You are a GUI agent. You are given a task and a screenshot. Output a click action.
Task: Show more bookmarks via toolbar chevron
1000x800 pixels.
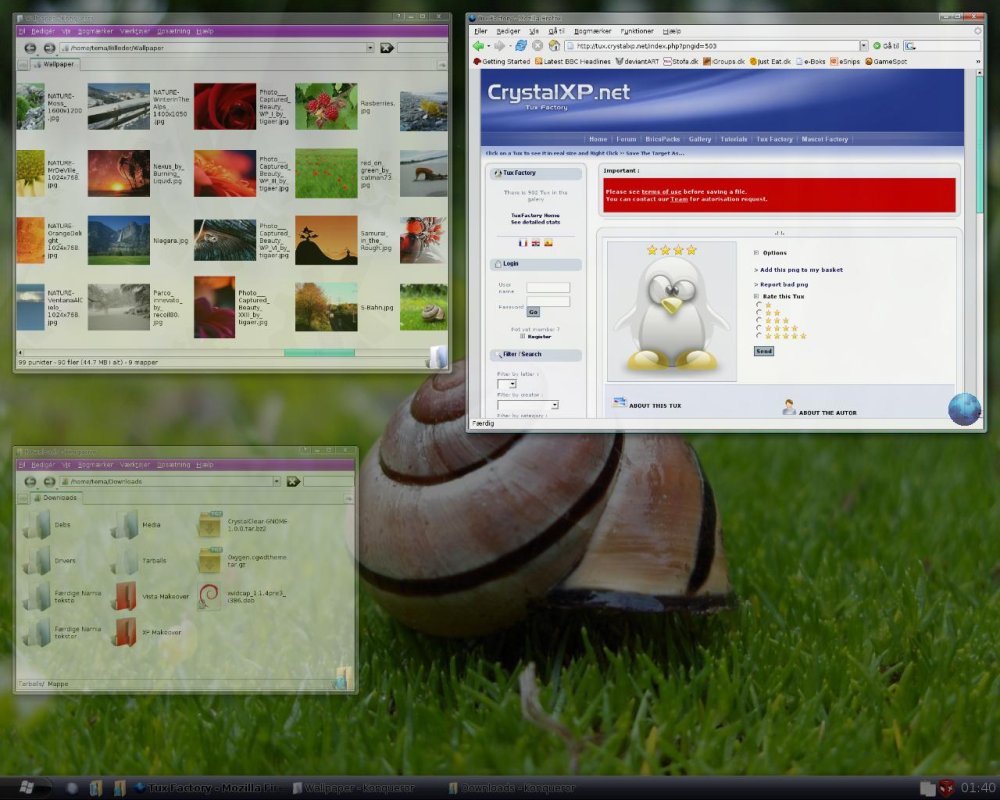point(978,62)
